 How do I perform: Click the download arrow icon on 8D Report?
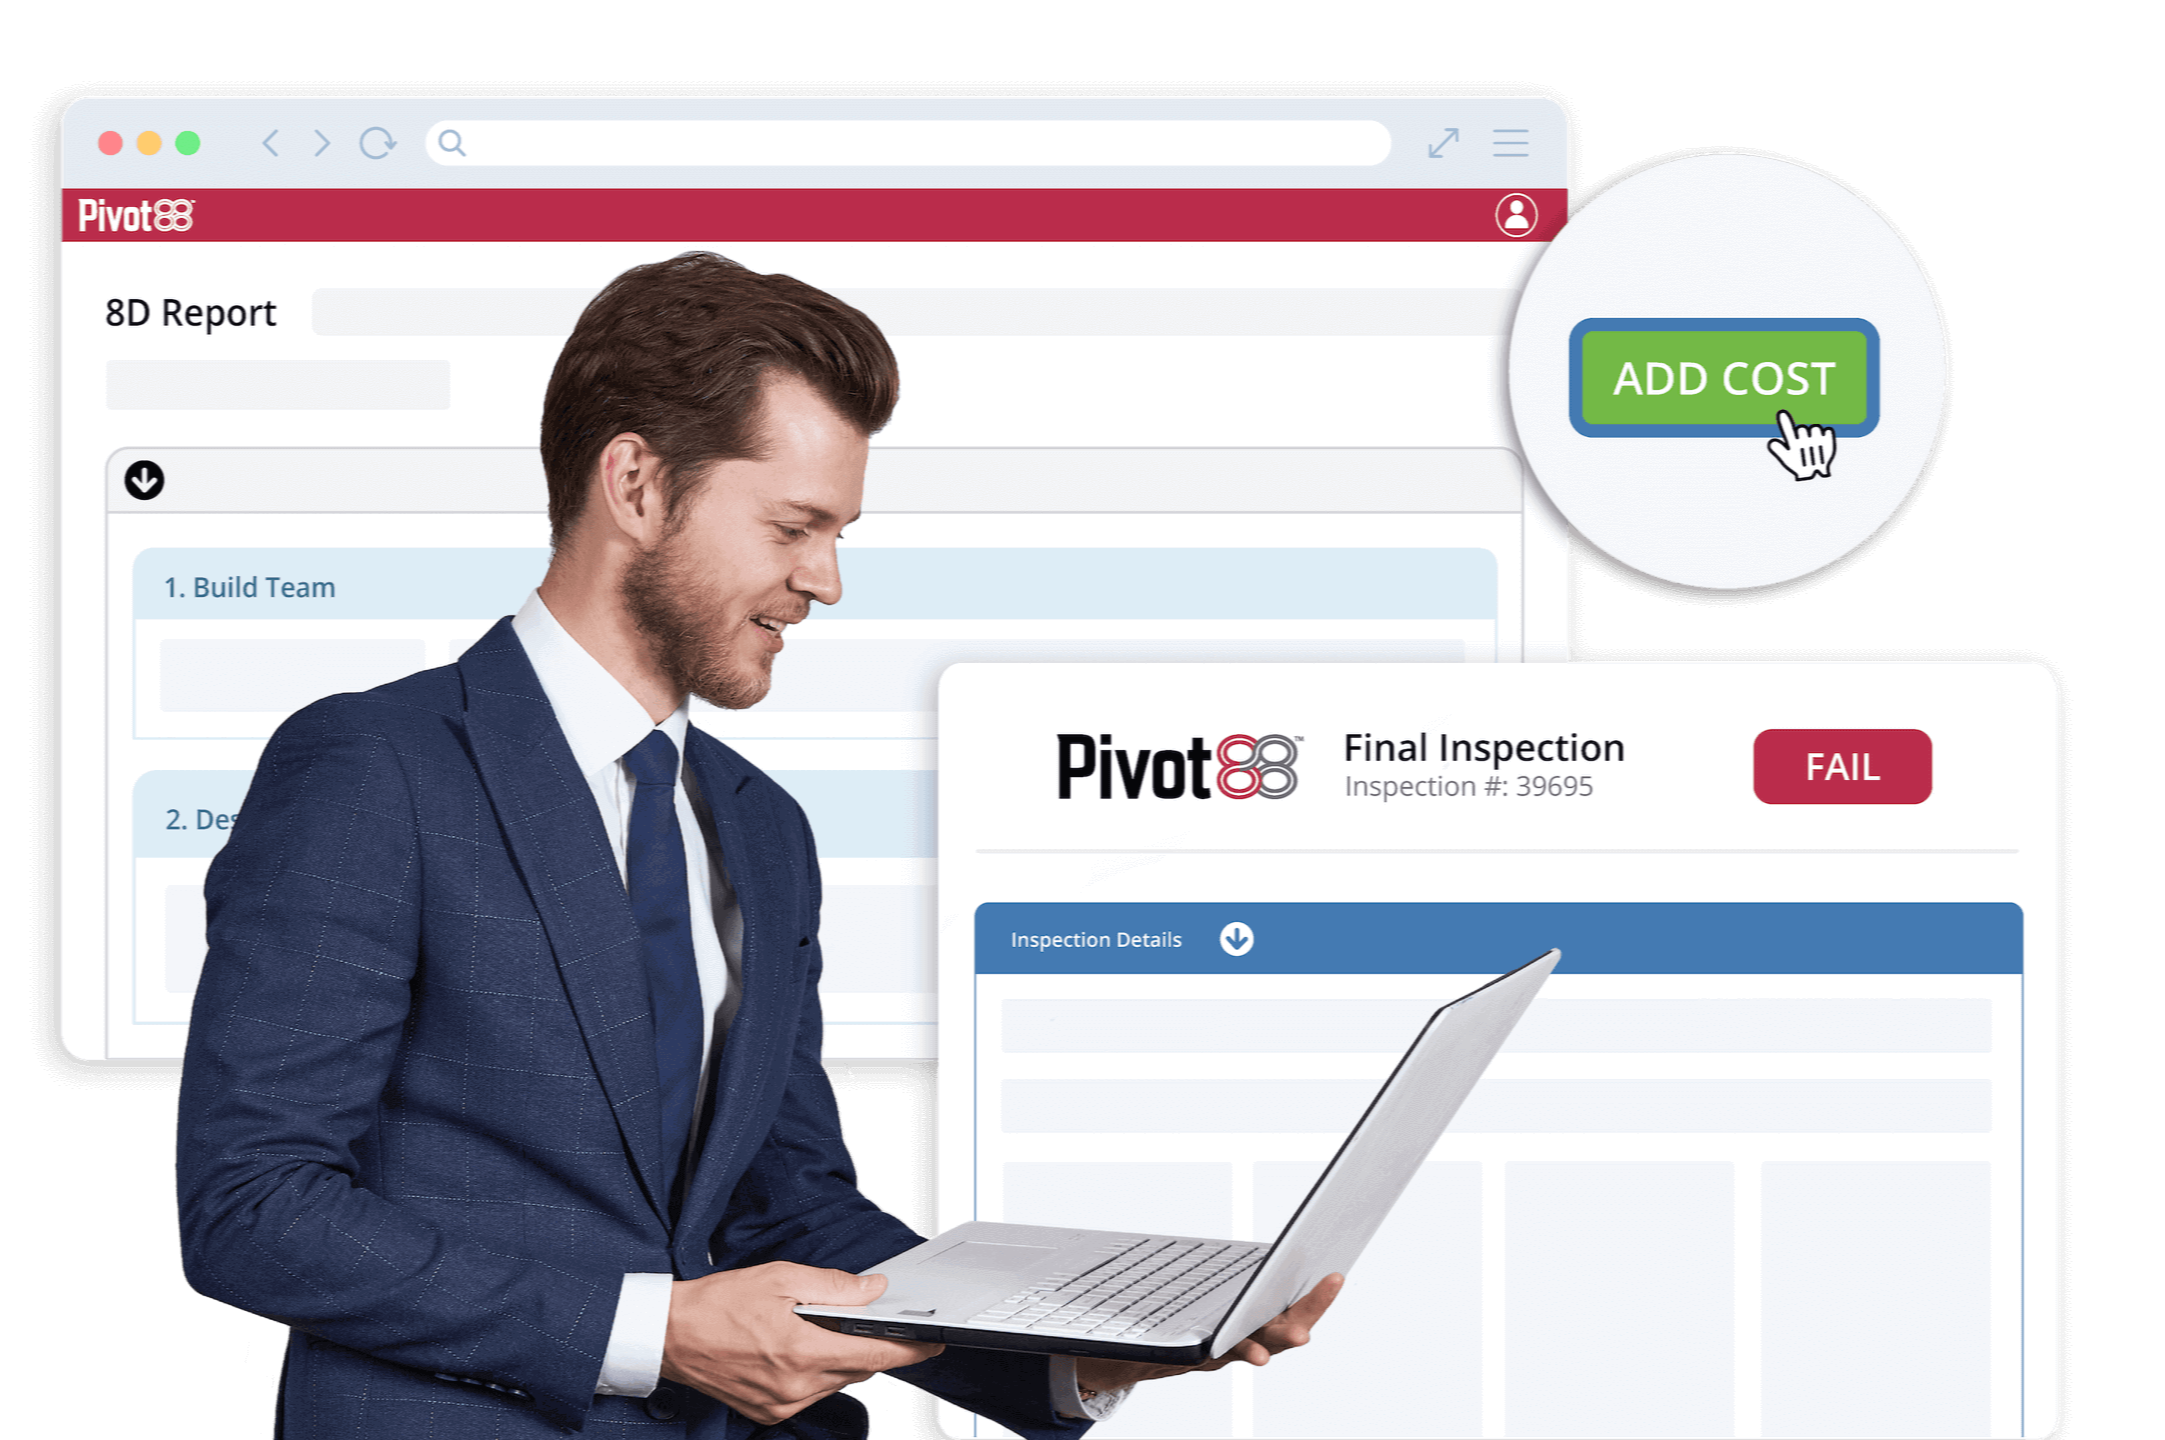(145, 479)
